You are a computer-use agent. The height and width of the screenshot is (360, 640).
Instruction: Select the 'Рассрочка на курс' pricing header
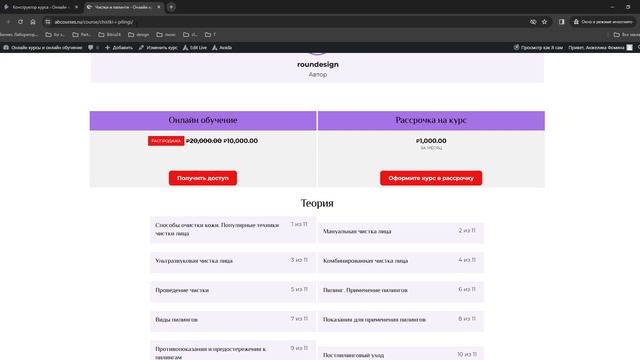point(431,120)
